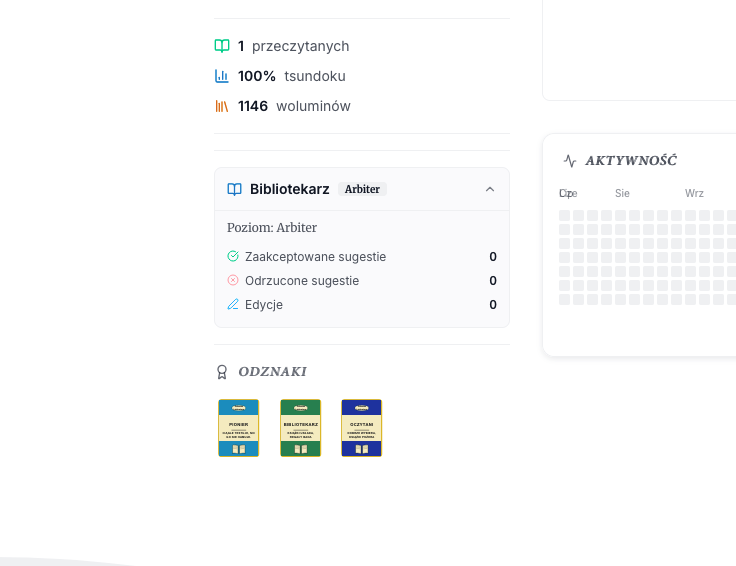Click the 'Wrz' month label in activity chart
Image resolution: width=736 pixels, height=566 pixels.
click(x=694, y=193)
